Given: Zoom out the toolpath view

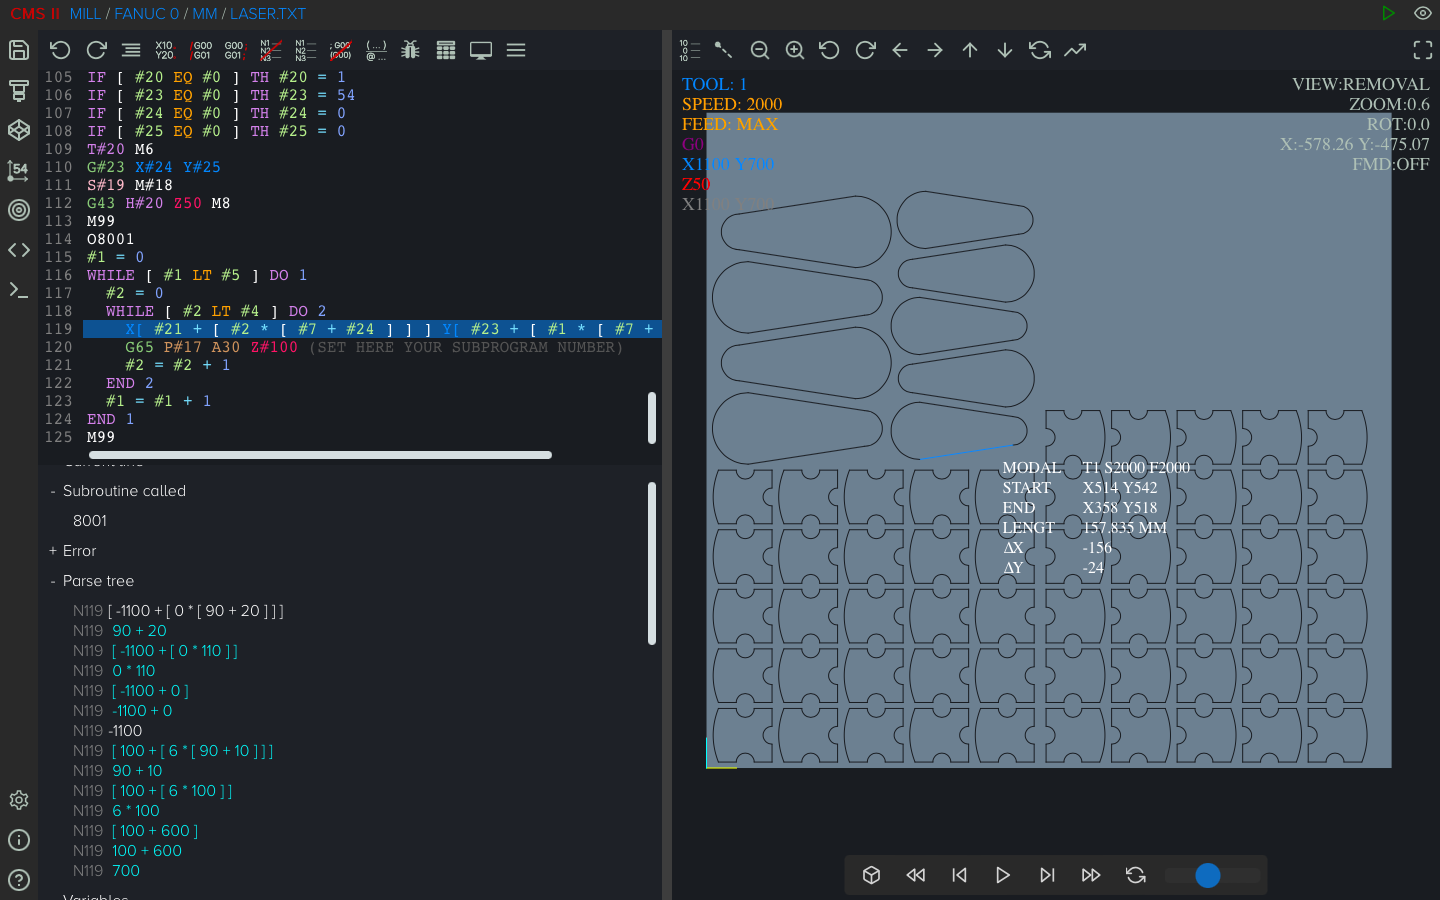Looking at the screenshot, I should (x=760, y=50).
